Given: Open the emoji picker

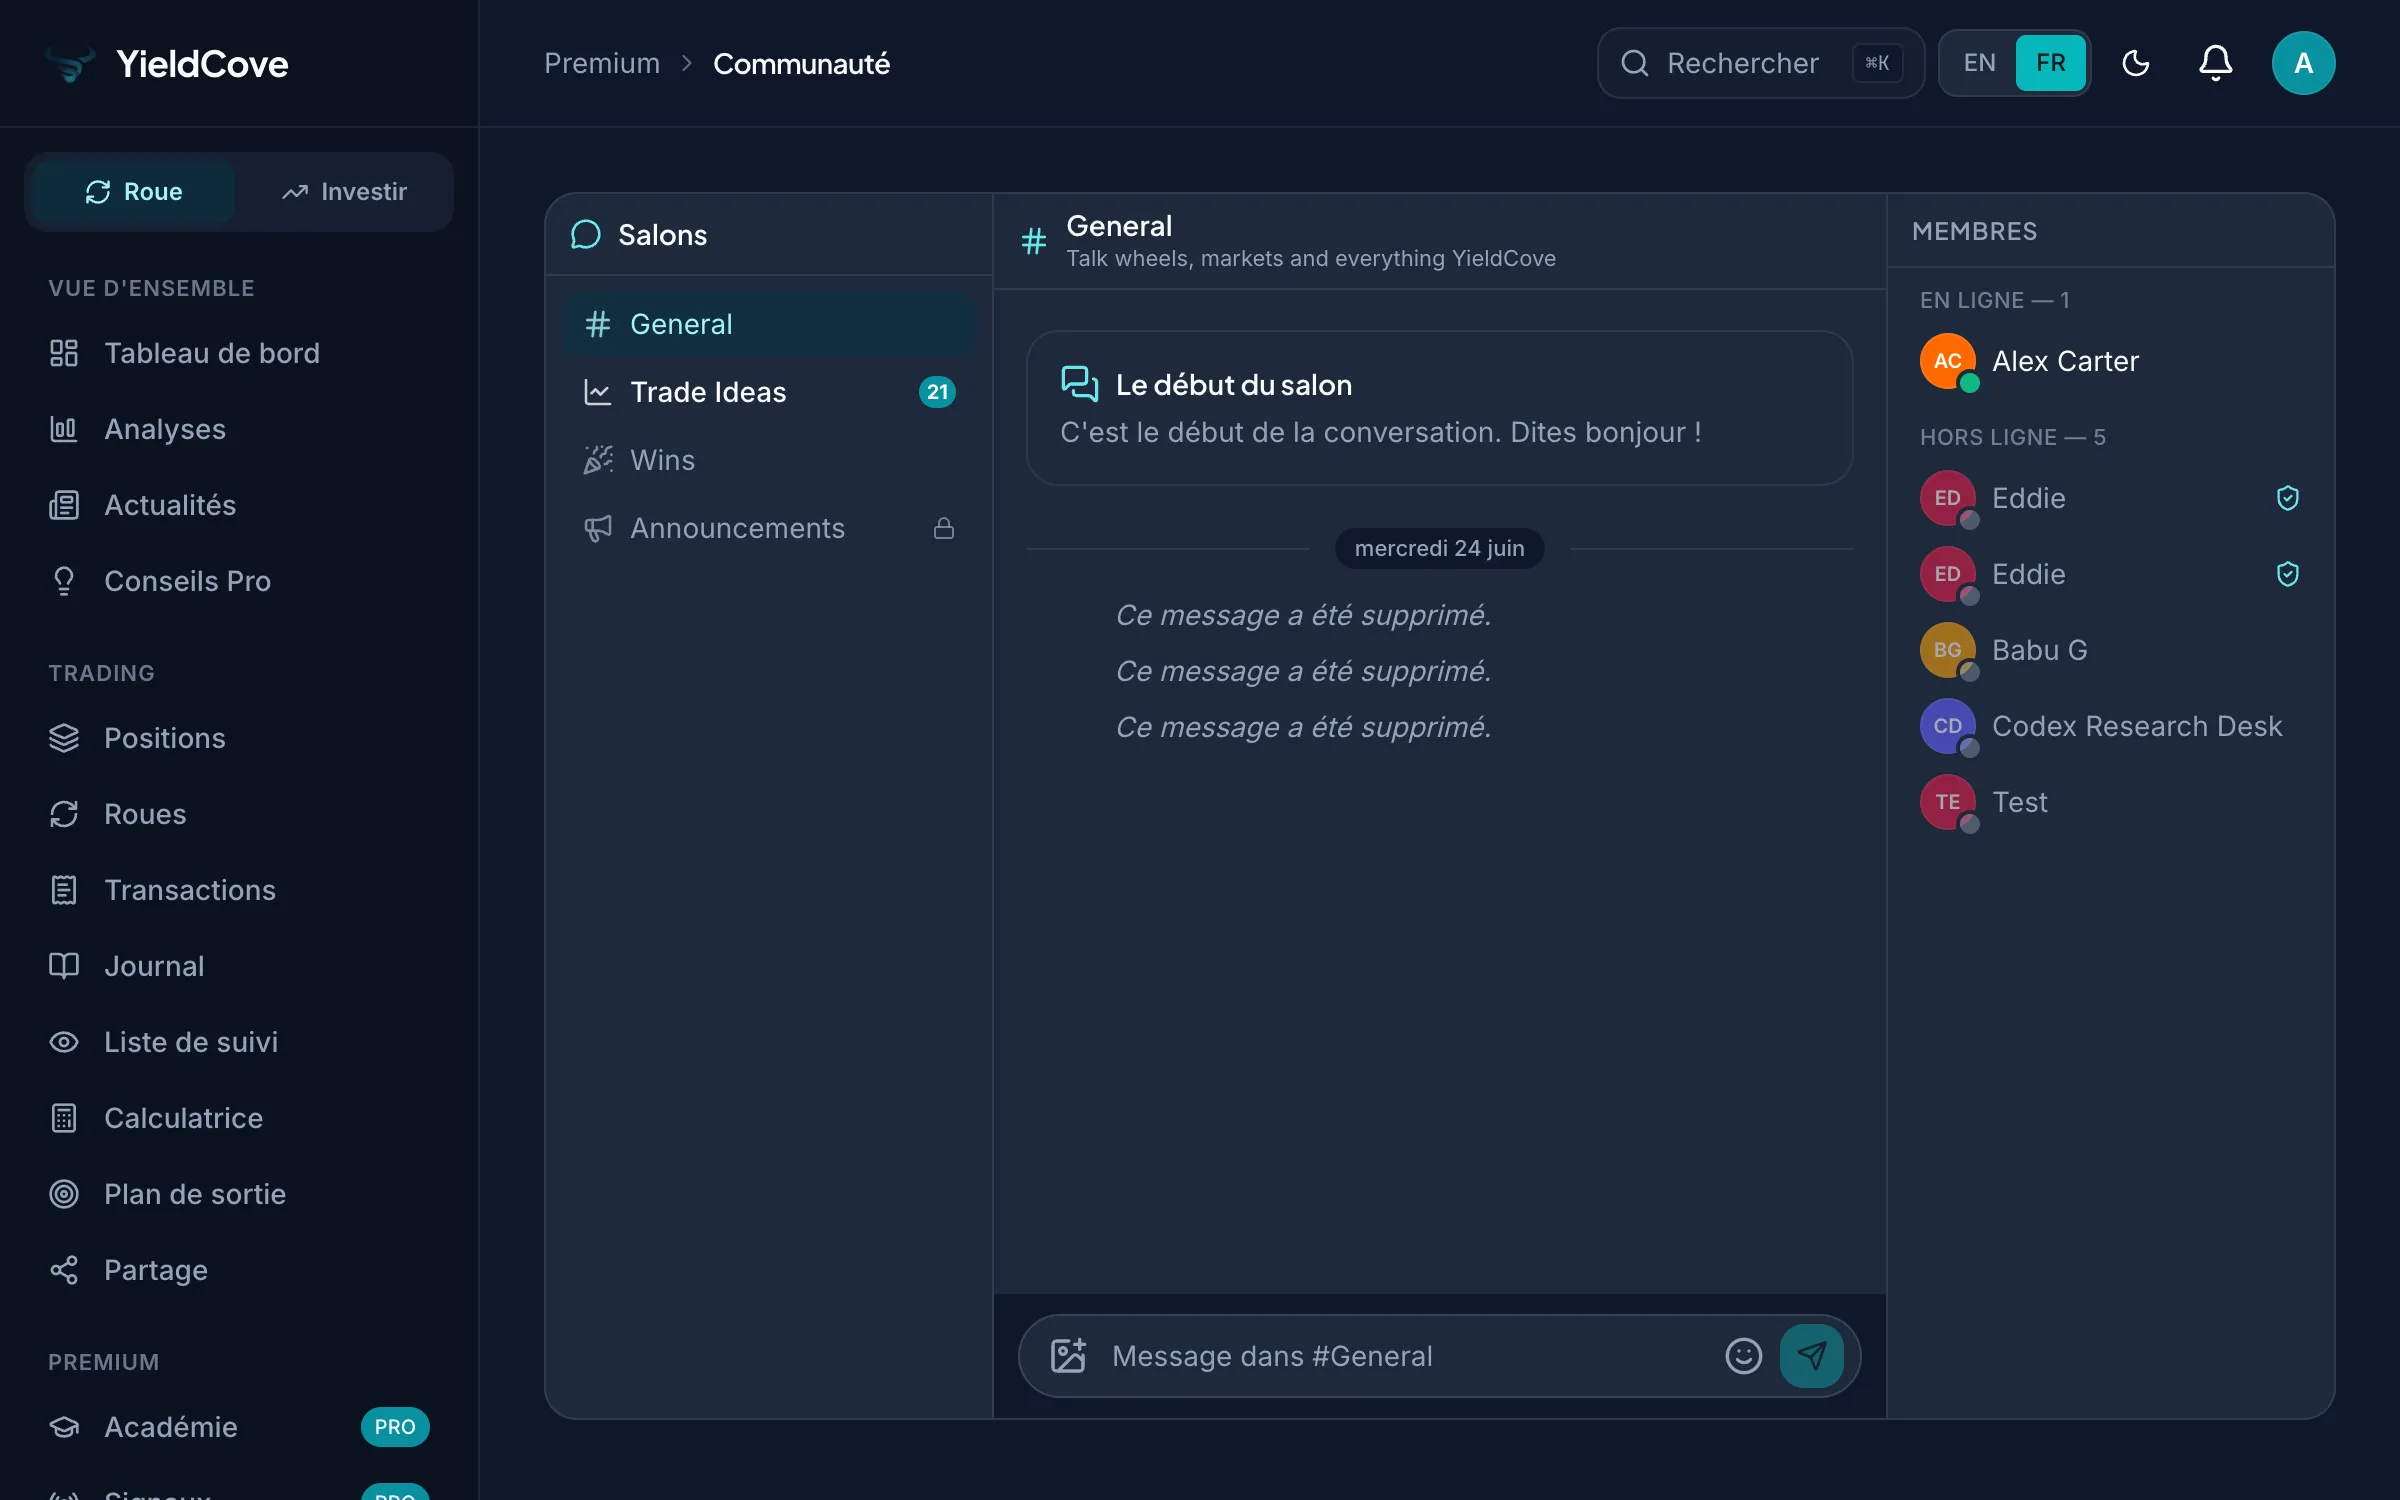Looking at the screenshot, I should [1744, 1356].
